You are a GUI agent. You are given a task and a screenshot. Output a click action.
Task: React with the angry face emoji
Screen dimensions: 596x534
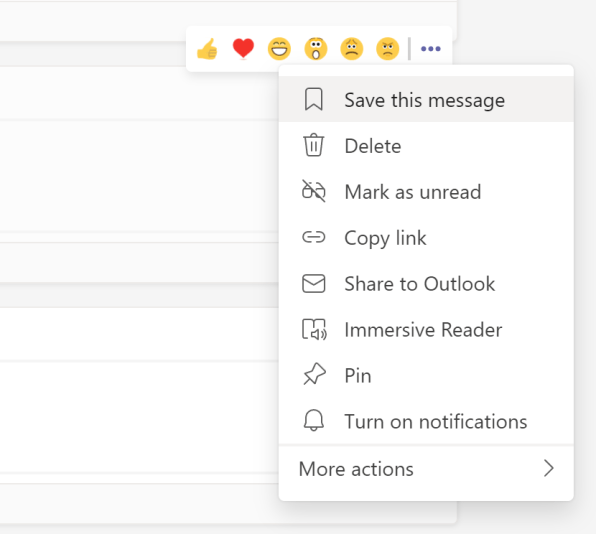(388, 49)
